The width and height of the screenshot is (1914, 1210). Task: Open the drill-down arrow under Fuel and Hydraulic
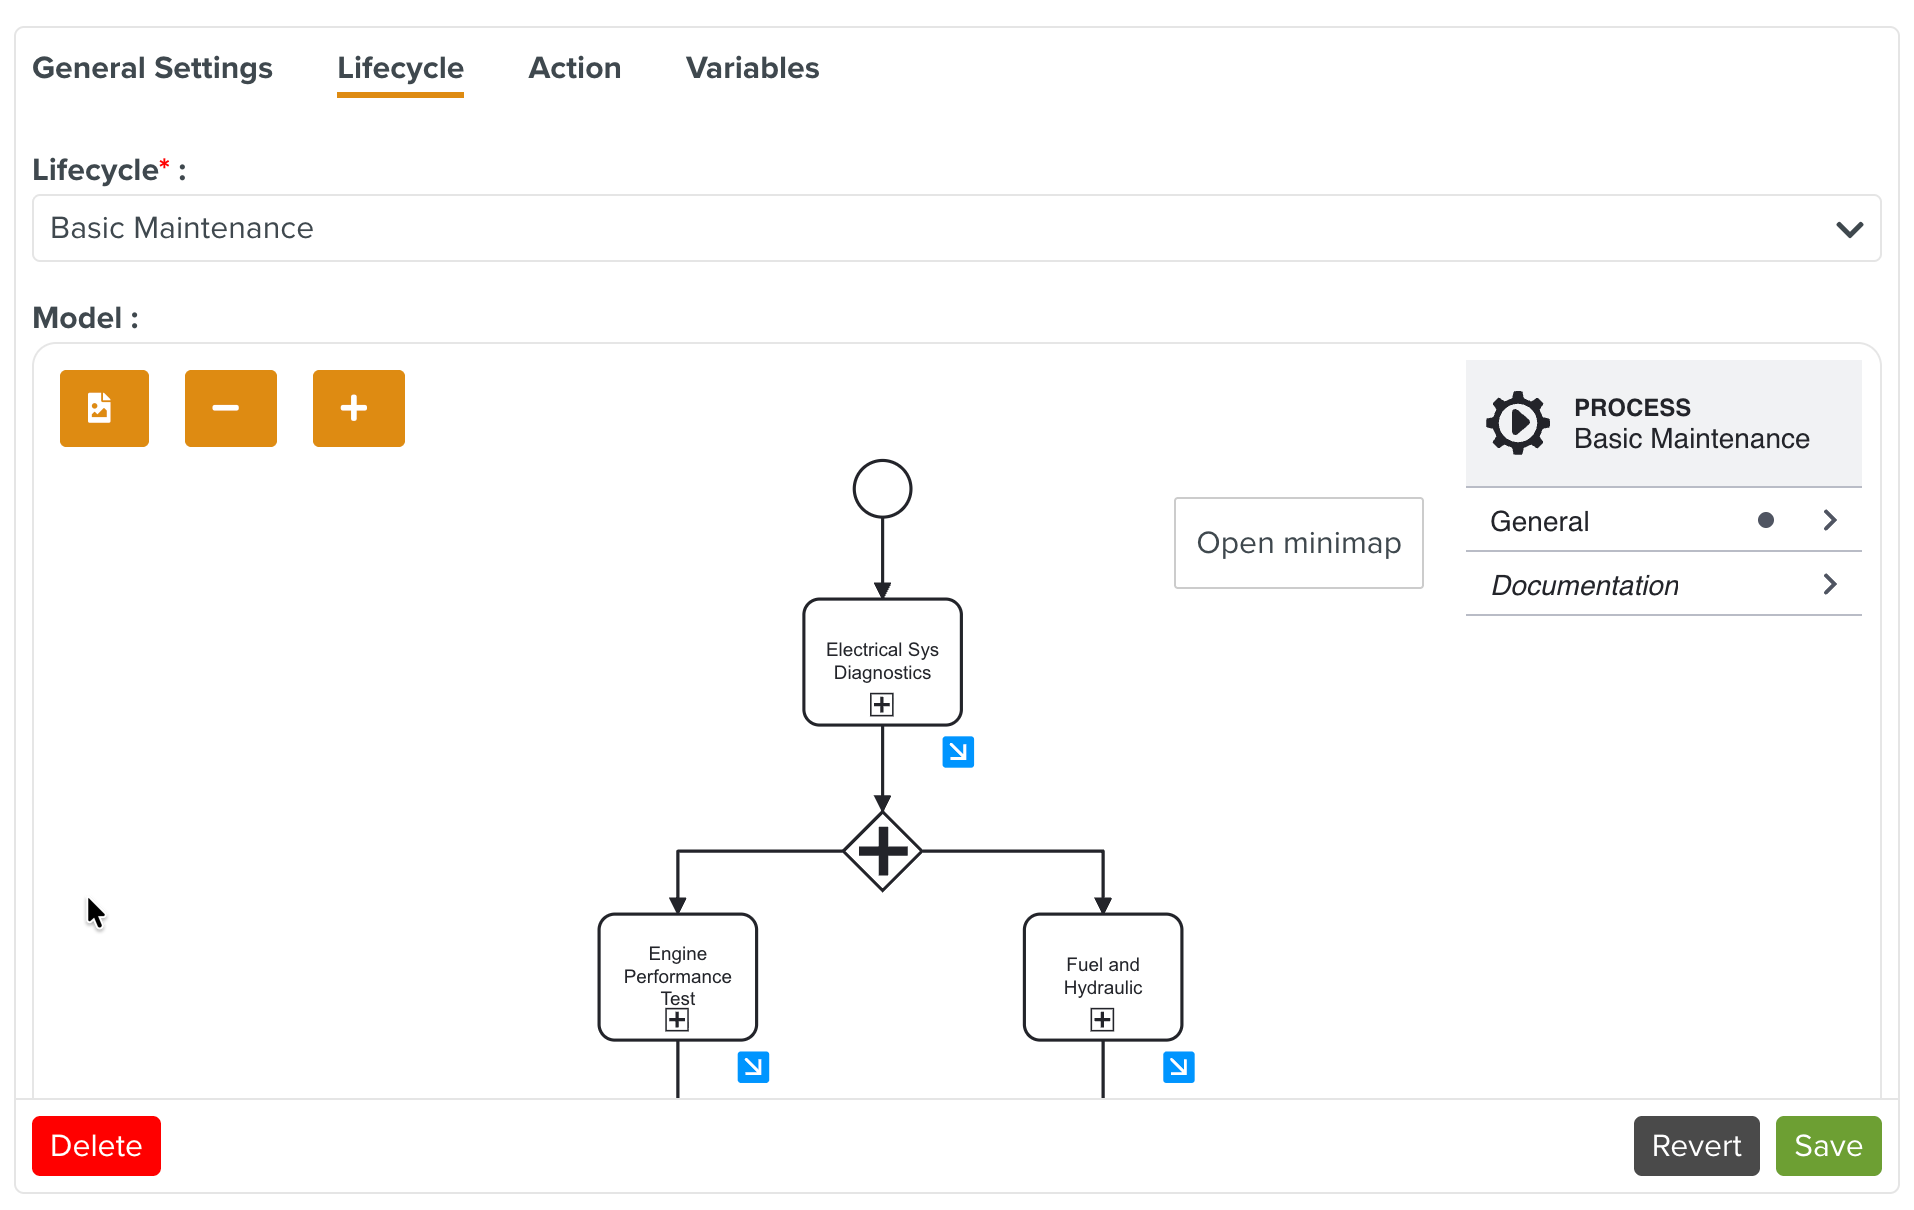(1179, 1066)
